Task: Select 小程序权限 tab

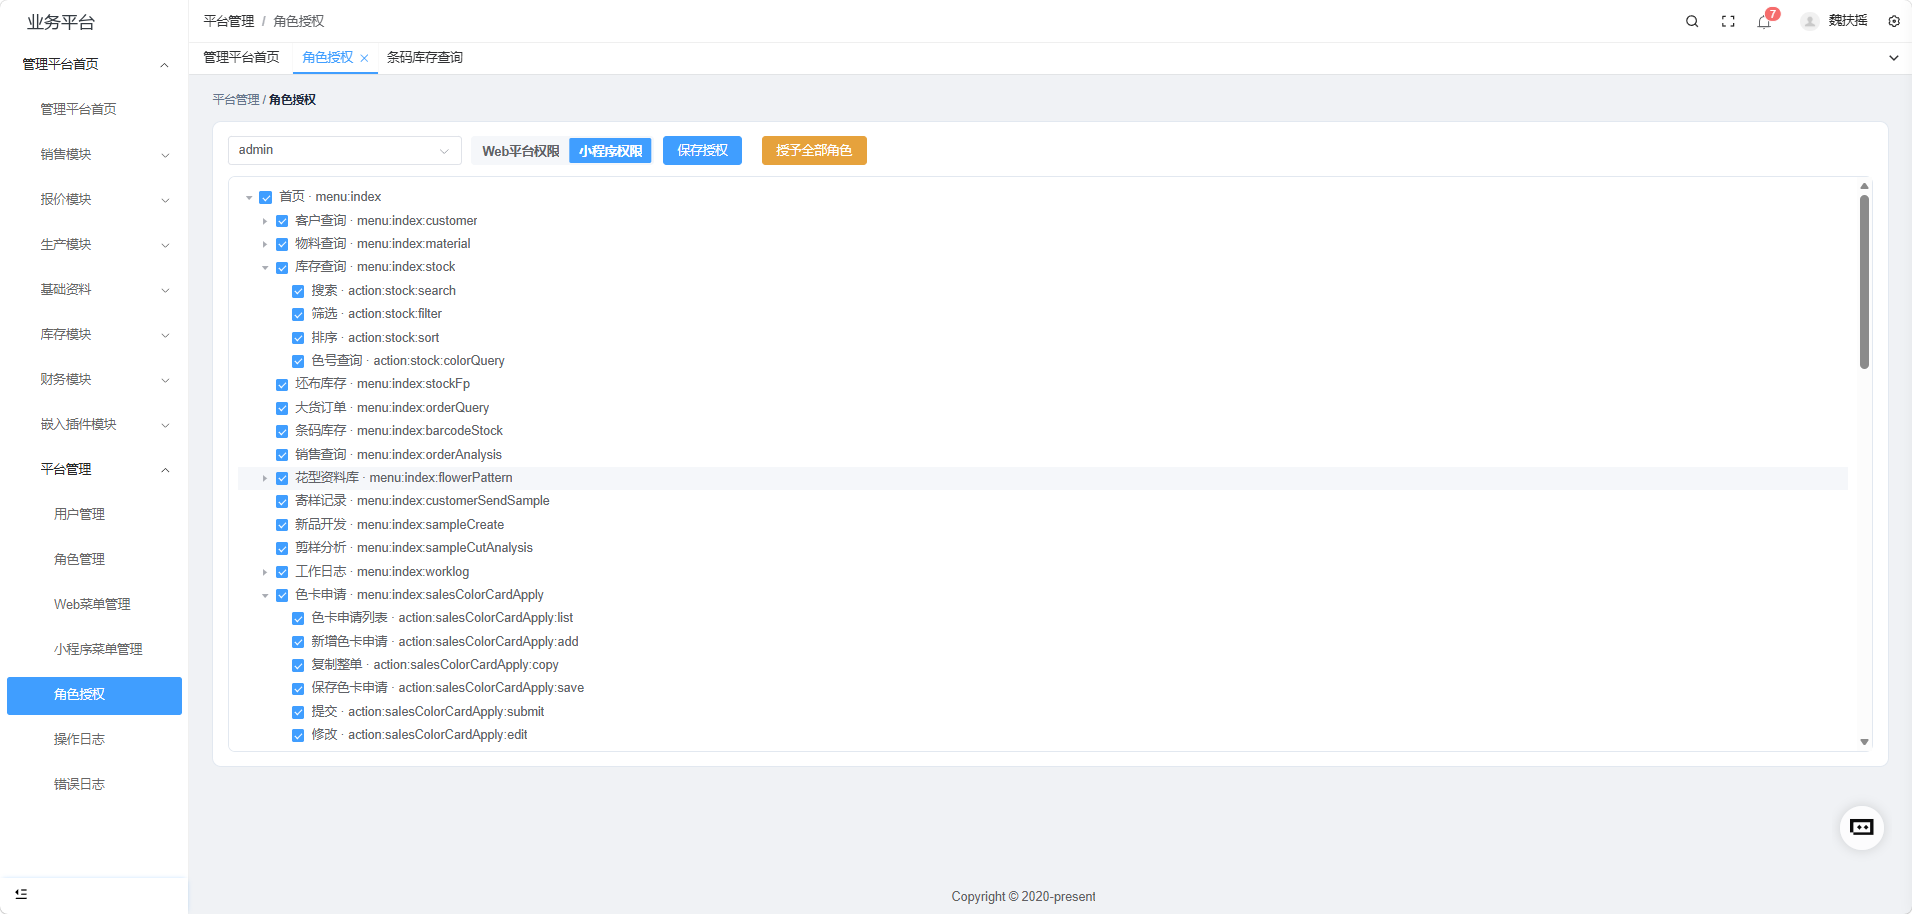Action: 610,151
